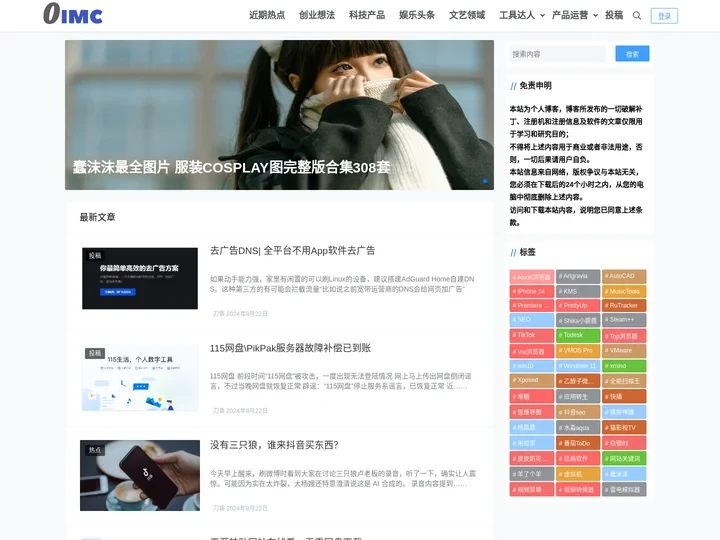Select the VMOS Pro tag
This screenshot has width=720, height=540.
(x=578, y=351)
